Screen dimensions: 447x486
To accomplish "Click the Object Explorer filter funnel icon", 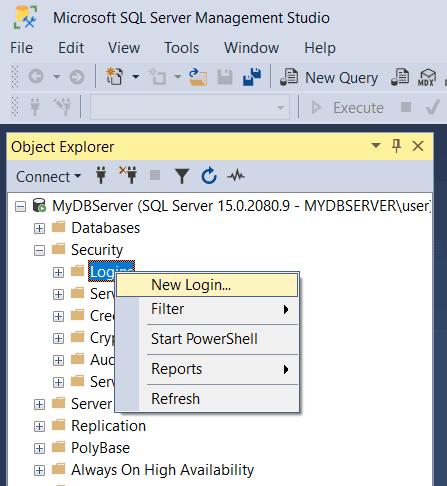I will [182, 176].
